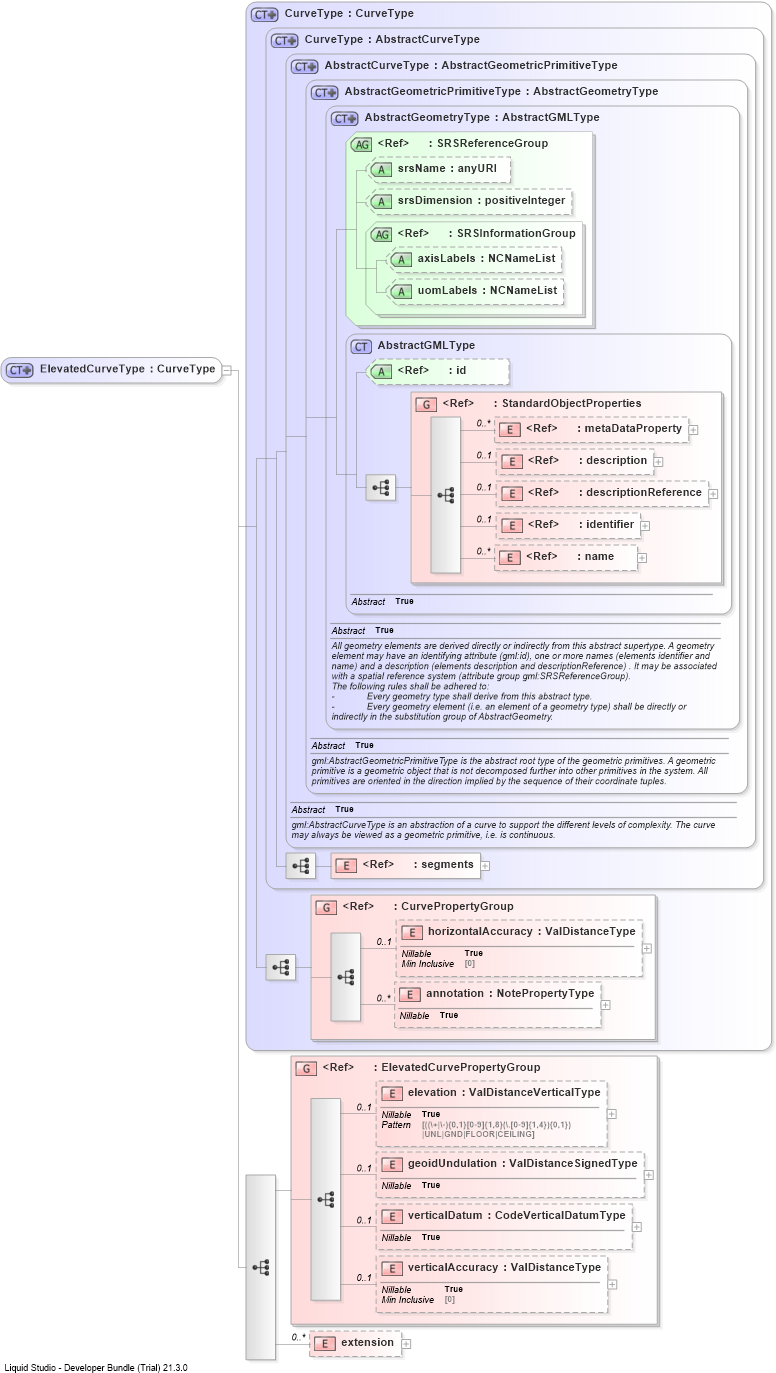
Task: Click the attribute icon of axisLabels
Action: [401, 260]
